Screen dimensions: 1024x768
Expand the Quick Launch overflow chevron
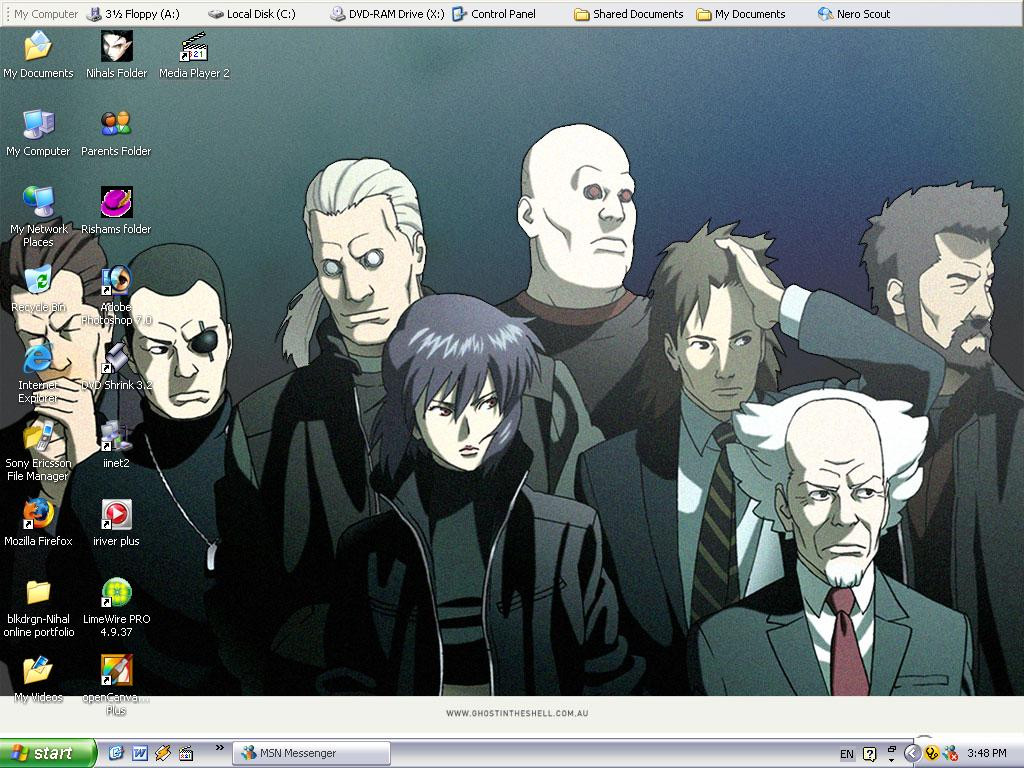[219, 748]
